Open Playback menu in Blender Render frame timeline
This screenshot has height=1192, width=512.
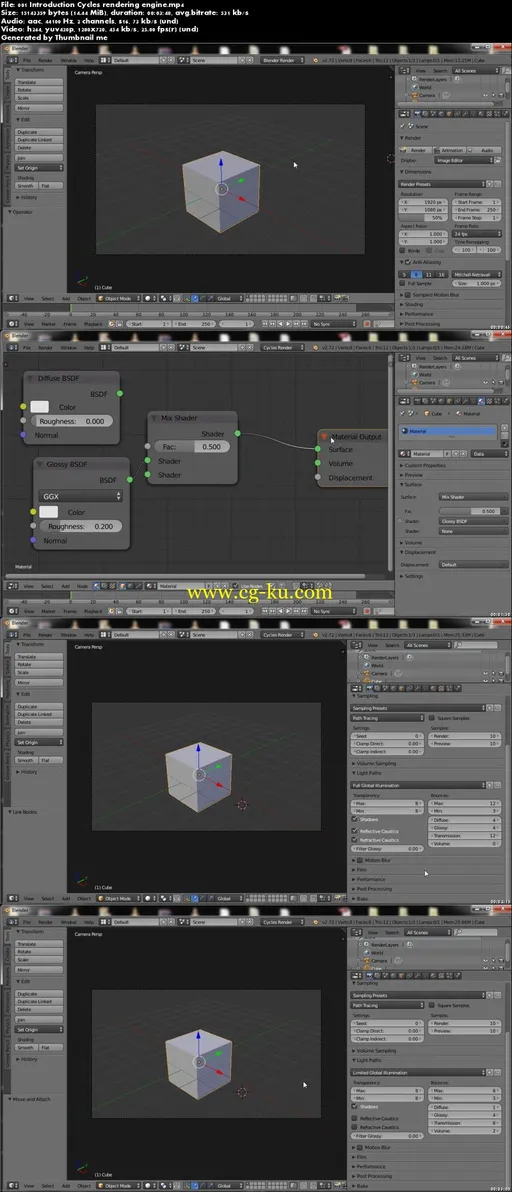[93, 323]
